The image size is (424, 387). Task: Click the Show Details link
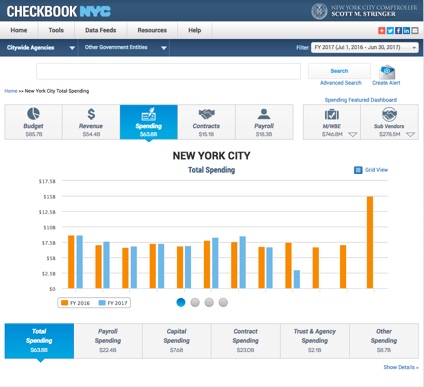click(401, 367)
